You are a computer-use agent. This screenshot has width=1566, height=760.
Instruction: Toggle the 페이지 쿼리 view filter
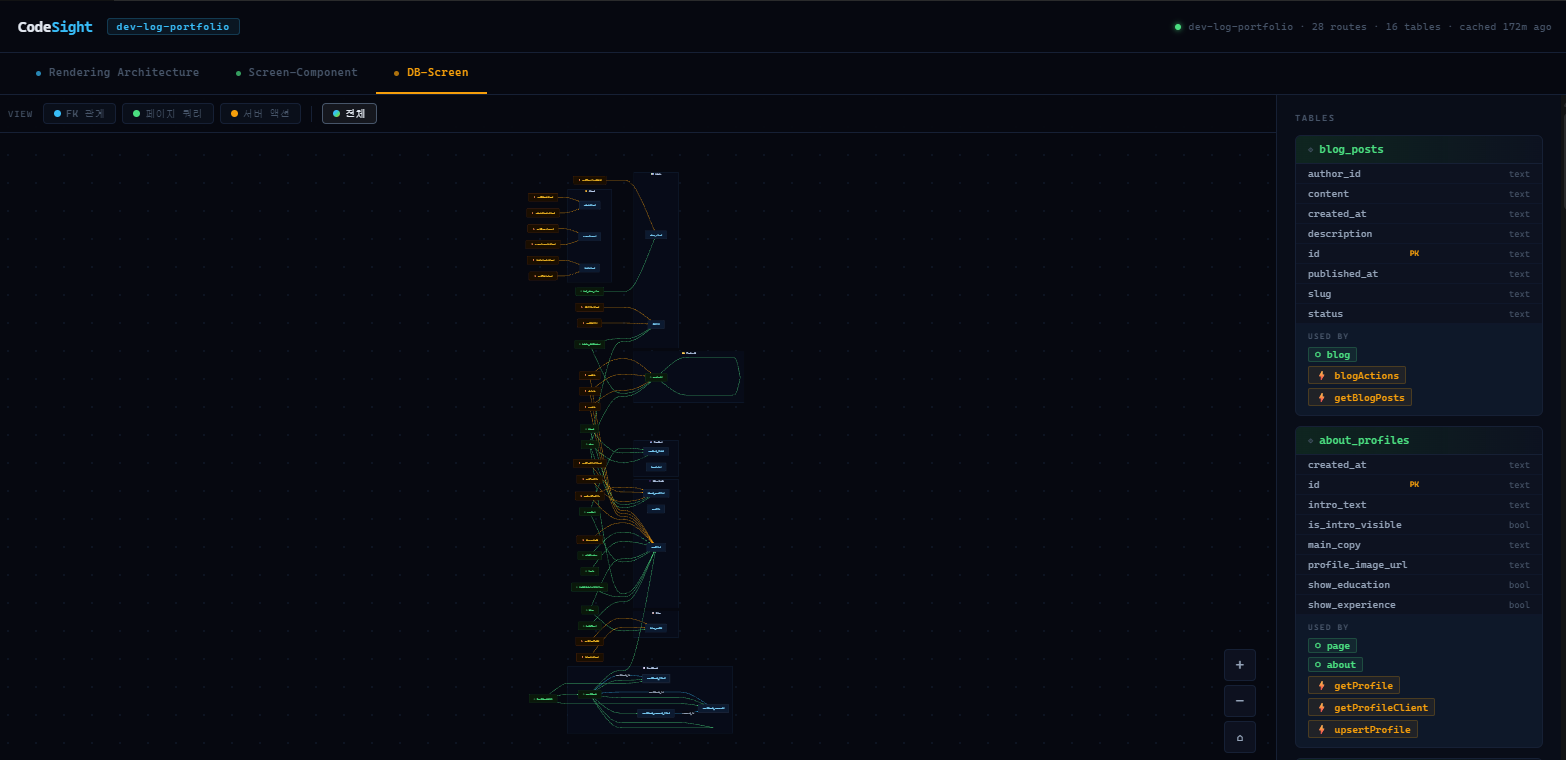[167, 114]
